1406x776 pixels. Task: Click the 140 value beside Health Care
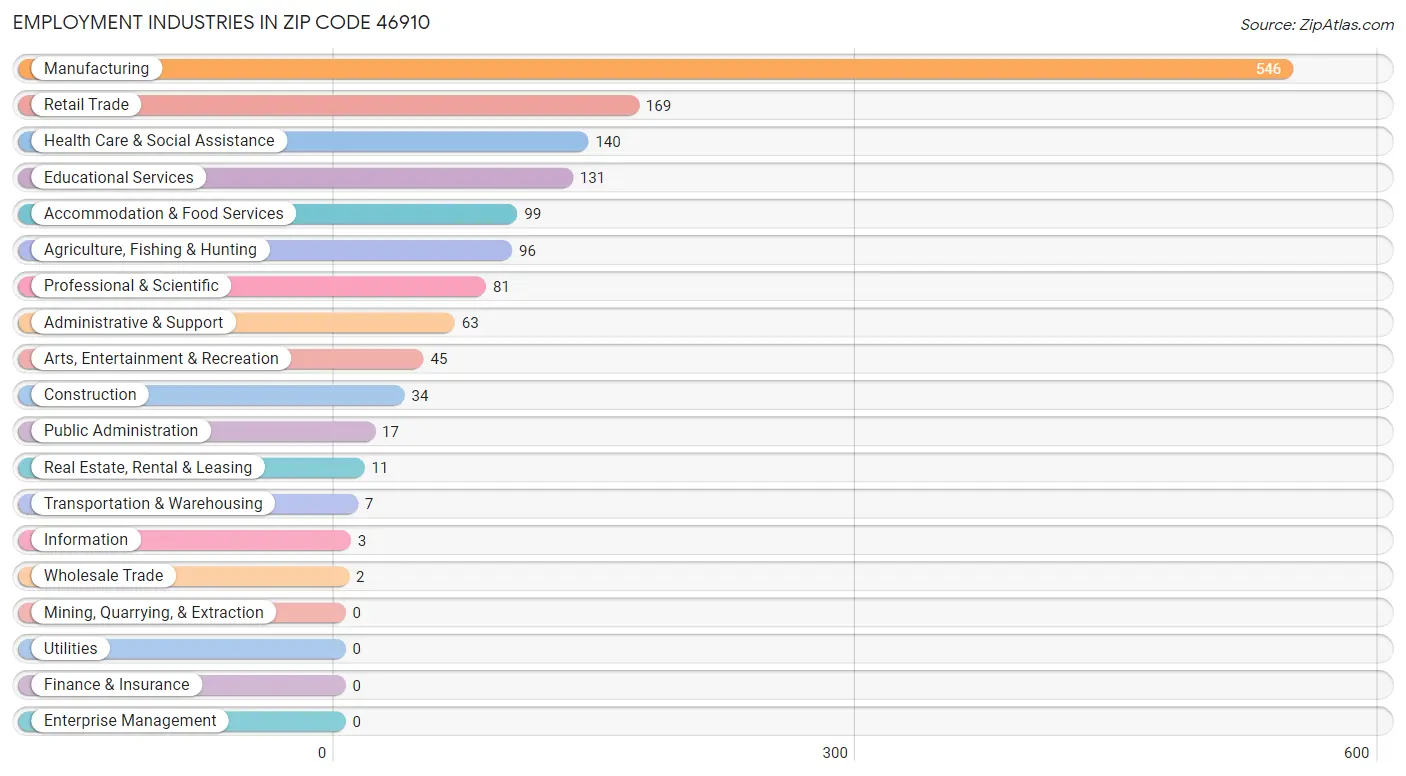608,142
